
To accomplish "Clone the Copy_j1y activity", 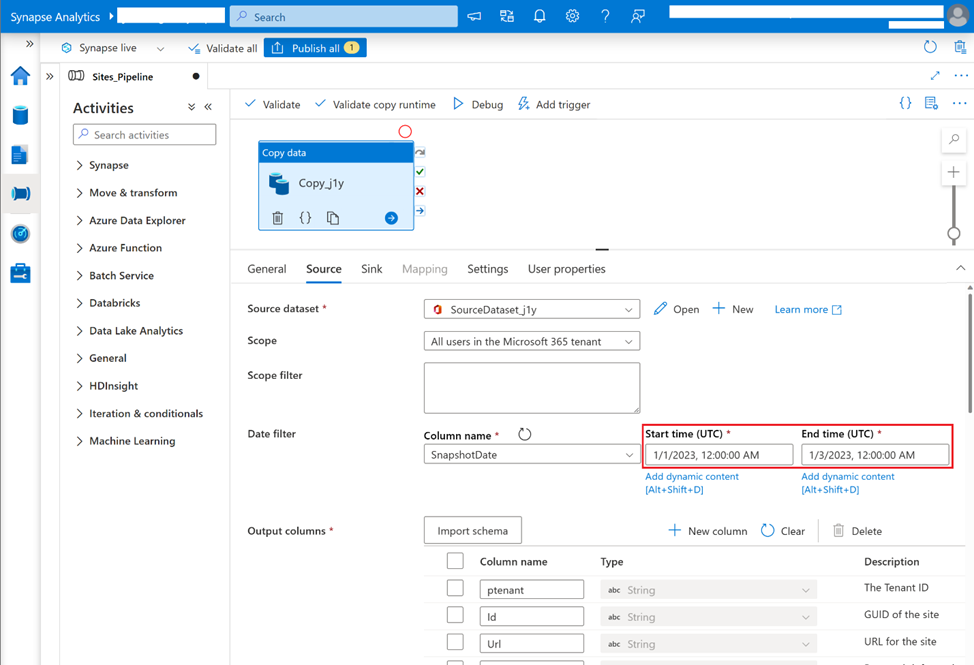I will click(x=333, y=218).
